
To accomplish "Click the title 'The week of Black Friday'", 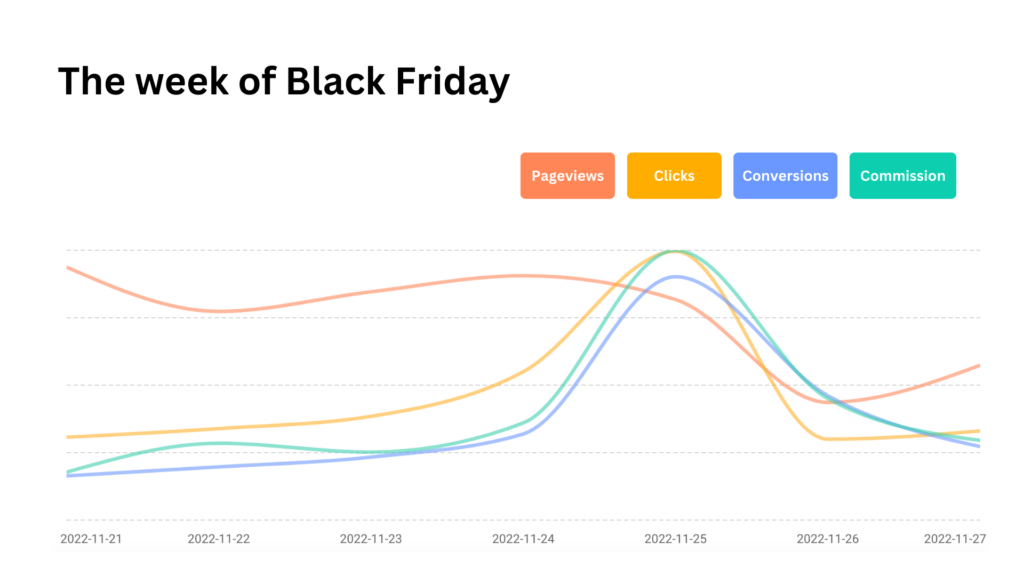I will [x=283, y=82].
